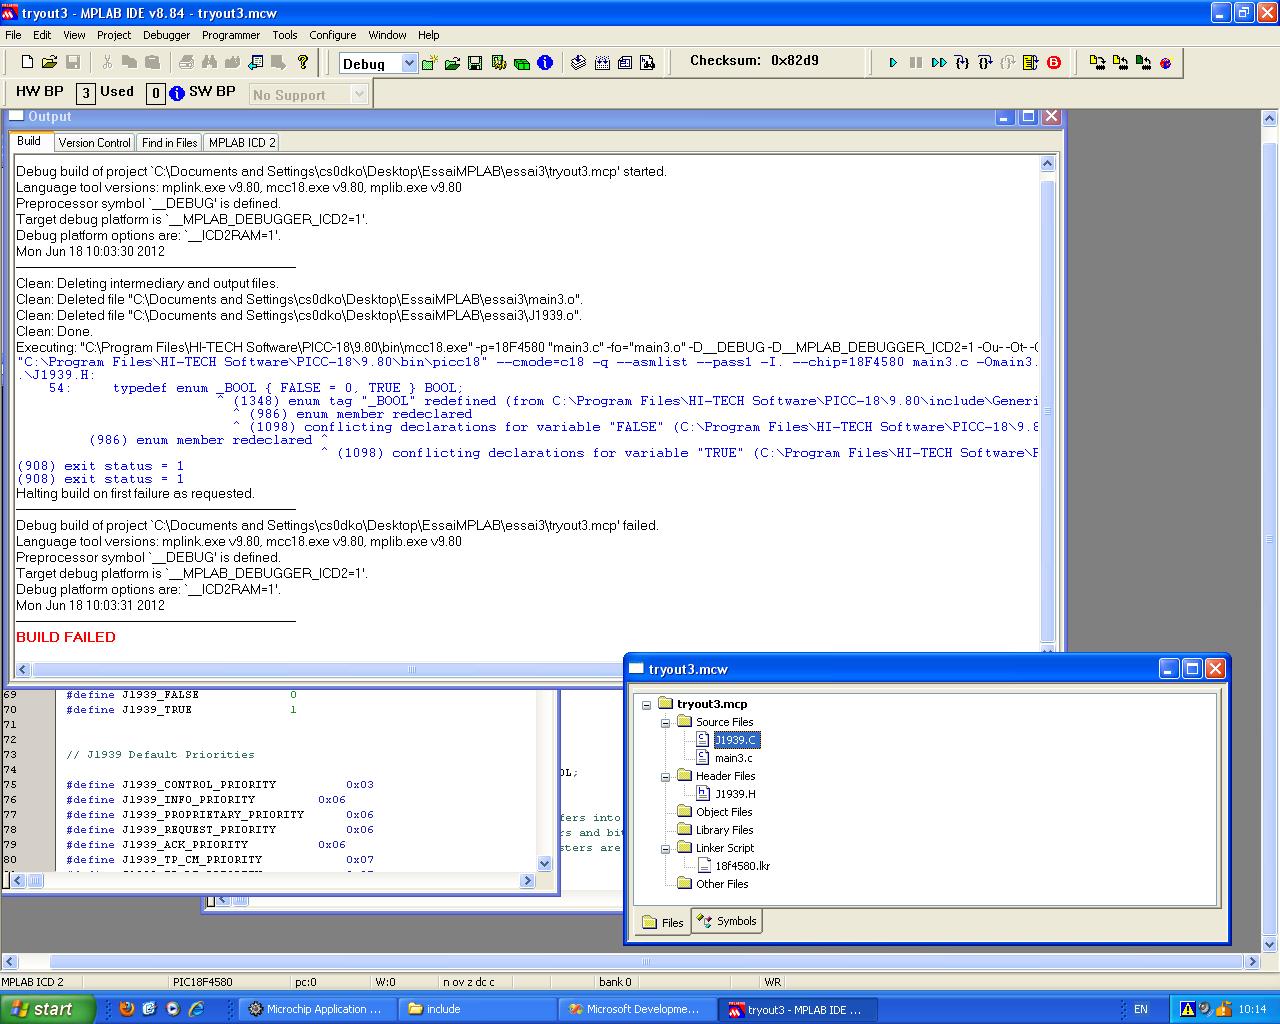Click the yellow question mark Help icon

[303, 62]
